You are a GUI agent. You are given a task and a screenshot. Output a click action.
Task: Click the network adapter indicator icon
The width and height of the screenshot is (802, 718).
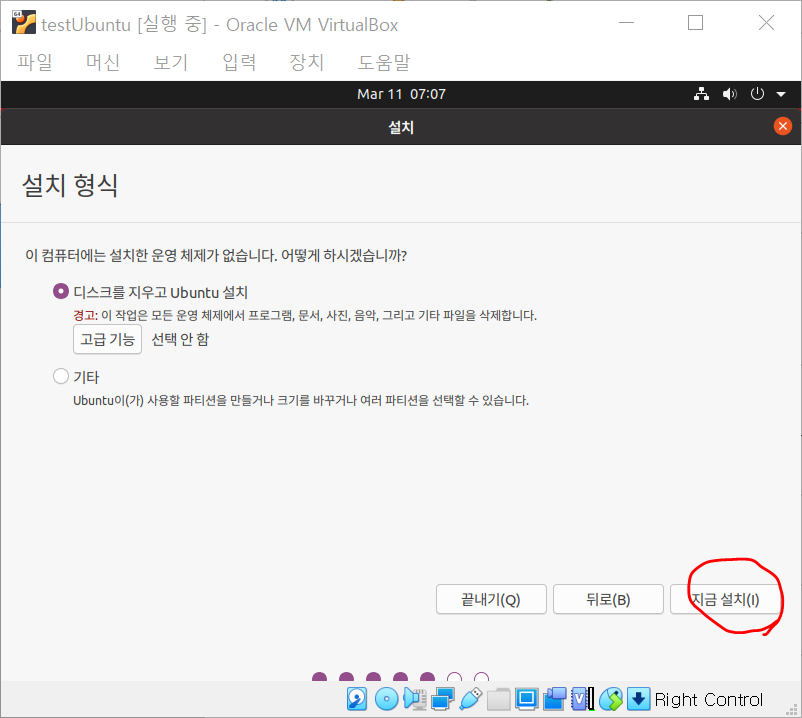[442, 699]
